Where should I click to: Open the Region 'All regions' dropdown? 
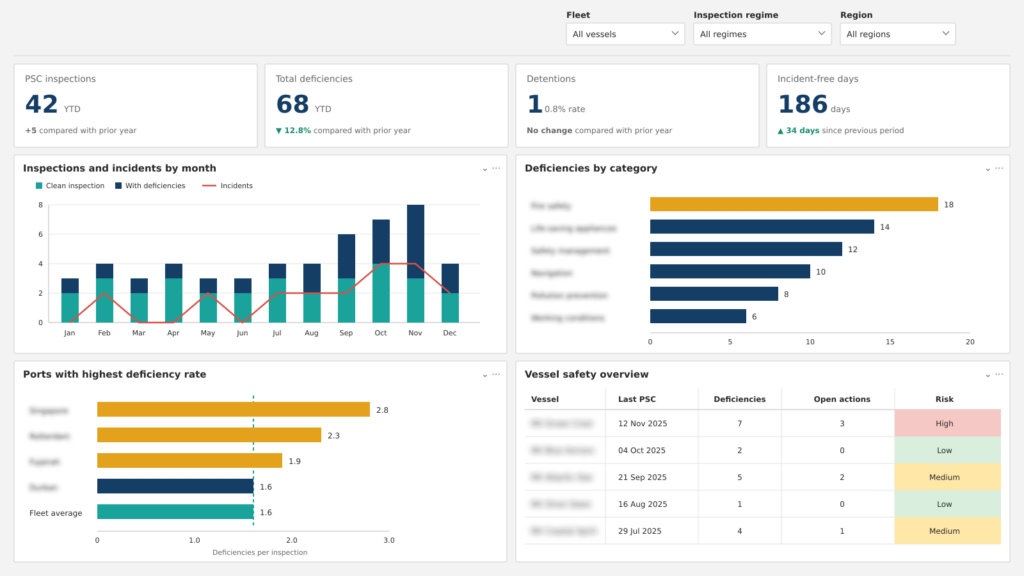(x=897, y=34)
